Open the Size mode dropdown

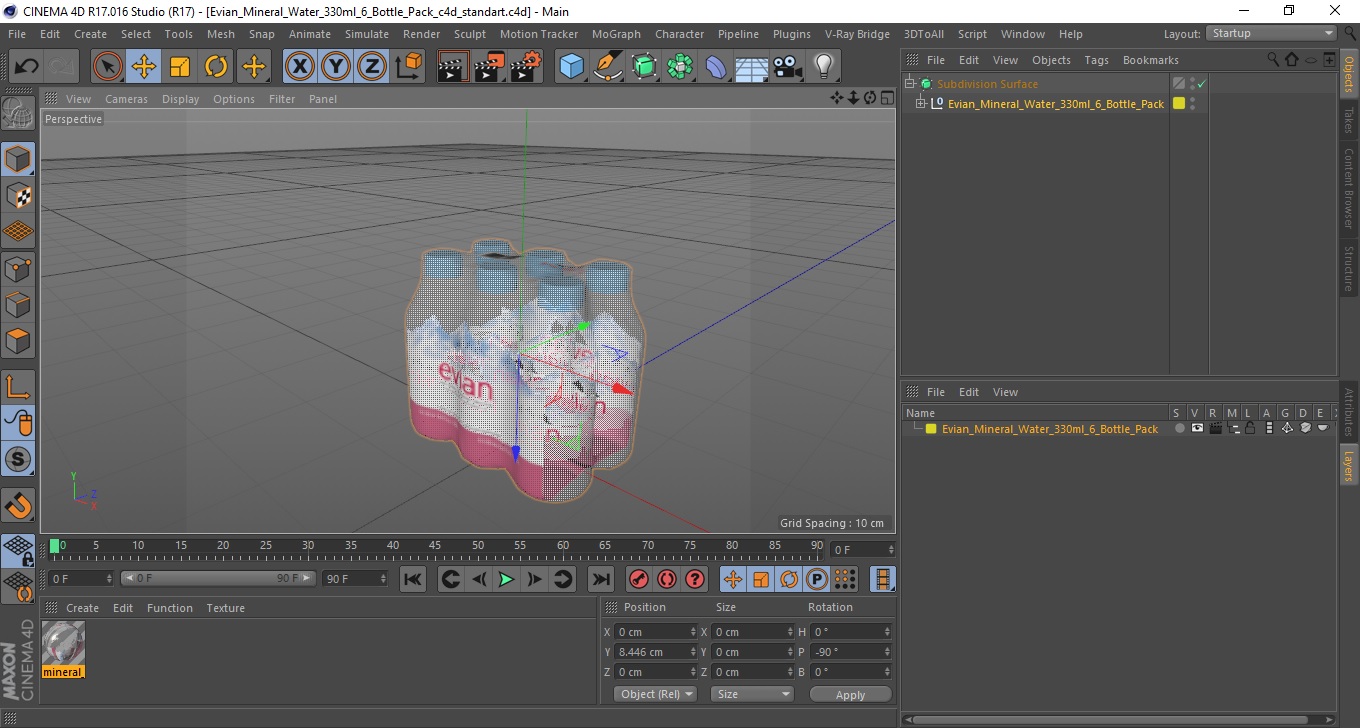point(752,694)
